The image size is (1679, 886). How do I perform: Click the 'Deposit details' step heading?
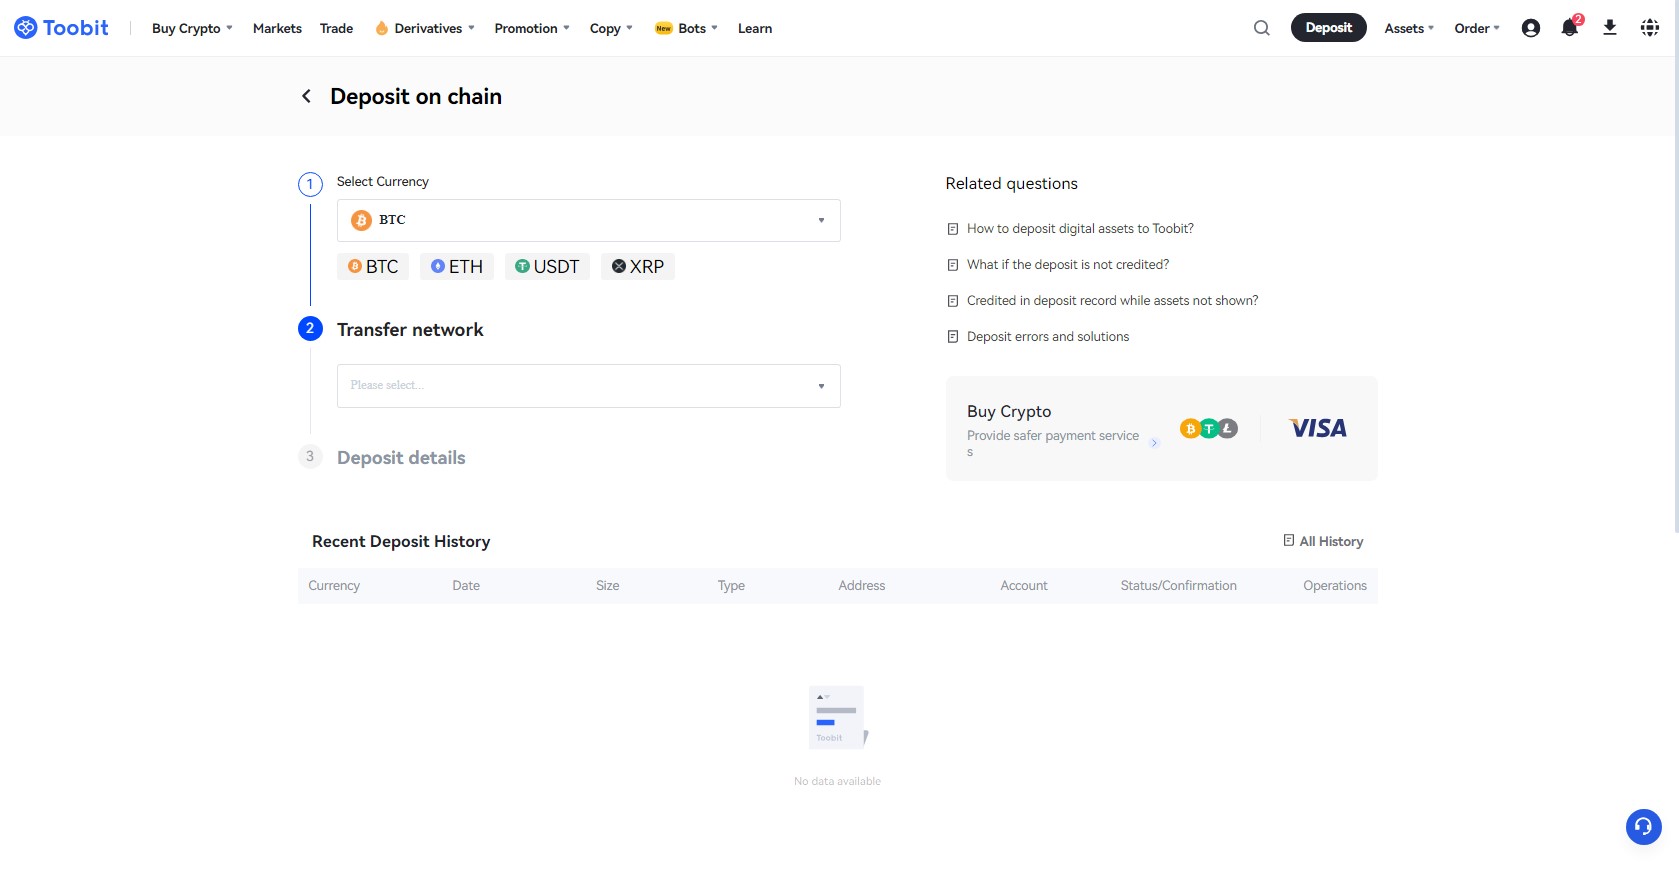pos(401,458)
